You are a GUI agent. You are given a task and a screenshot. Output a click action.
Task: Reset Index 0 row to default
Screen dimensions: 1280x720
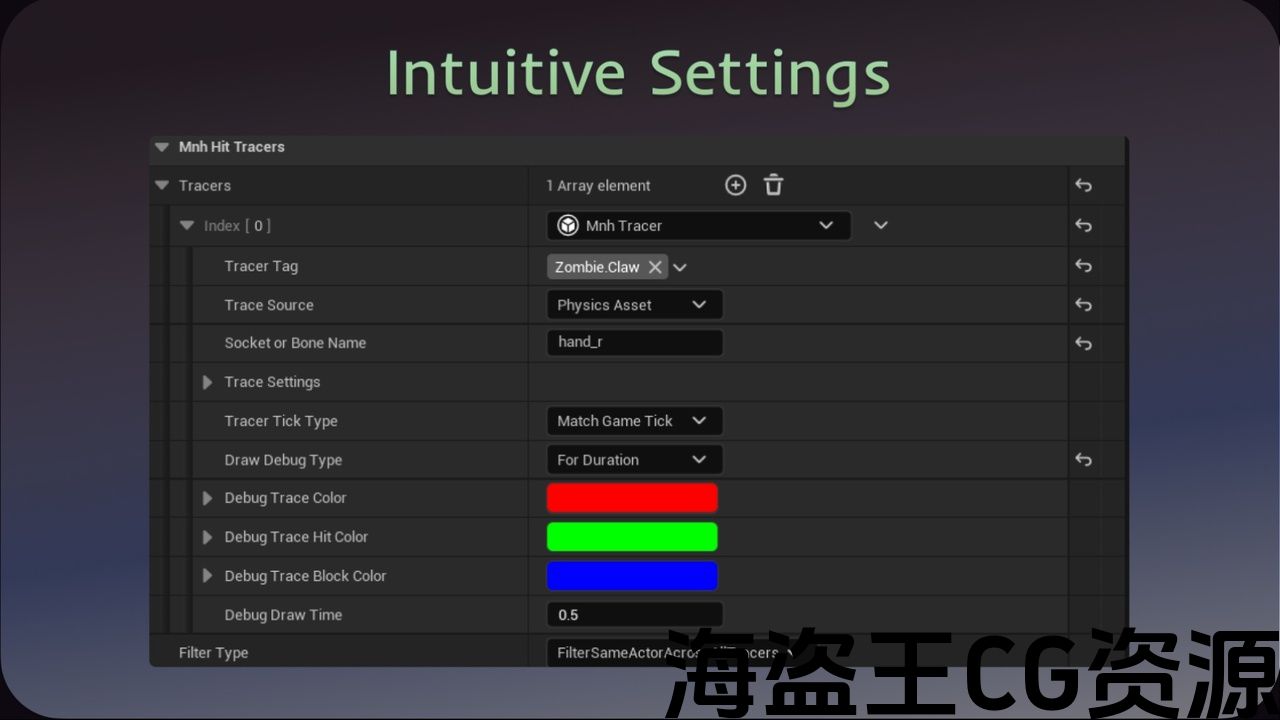click(1083, 226)
